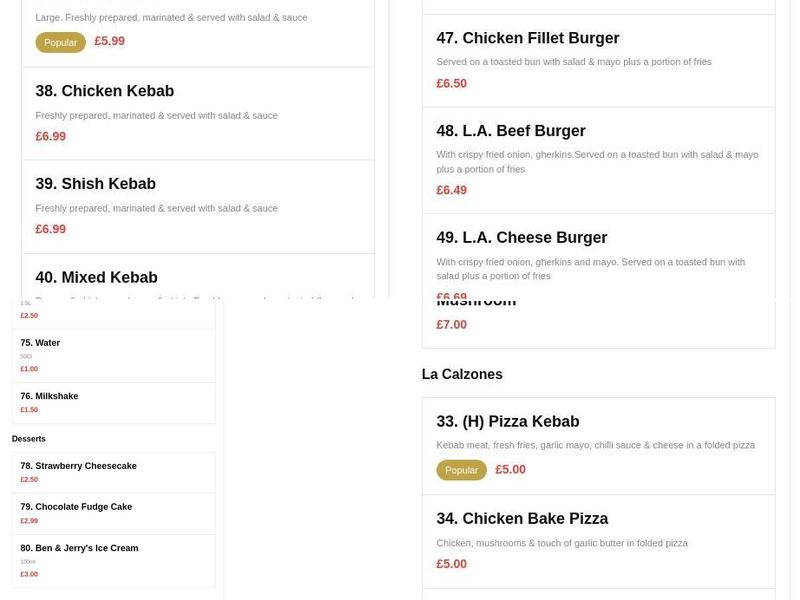This screenshot has height=600, width=800.
Task: Pick the 49. L.A. Cheese Burger
Action: (522, 239)
